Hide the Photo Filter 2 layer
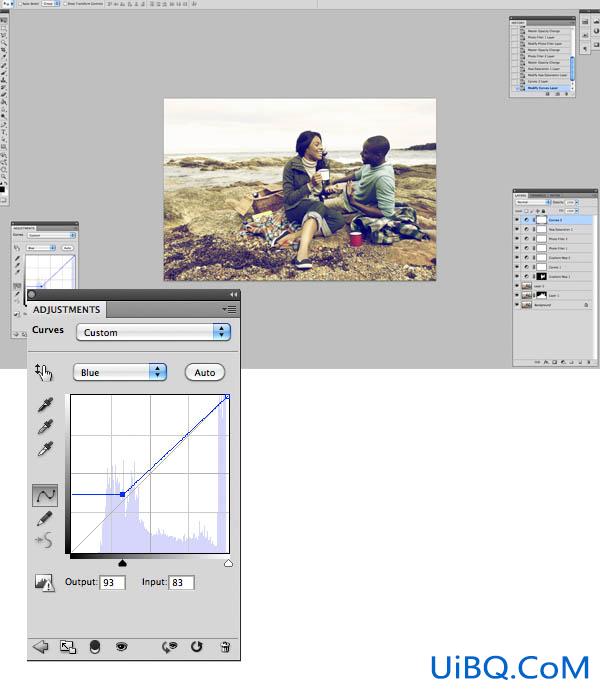 pyautogui.click(x=517, y=239)
